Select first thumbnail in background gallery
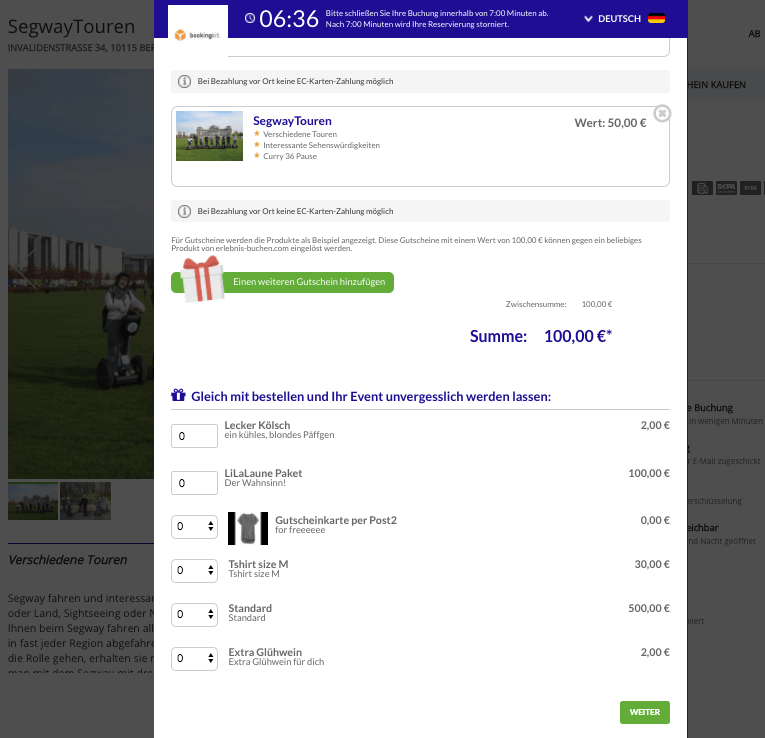 33,501
